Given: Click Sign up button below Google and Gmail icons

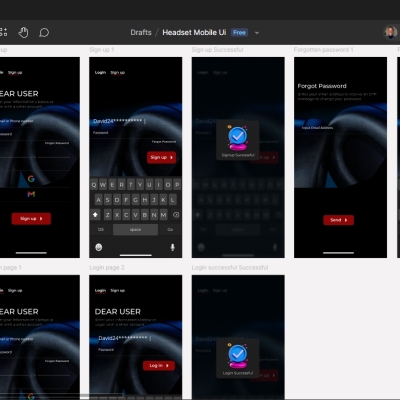Looking at the screenshot, I should click(x=31, y=219).
